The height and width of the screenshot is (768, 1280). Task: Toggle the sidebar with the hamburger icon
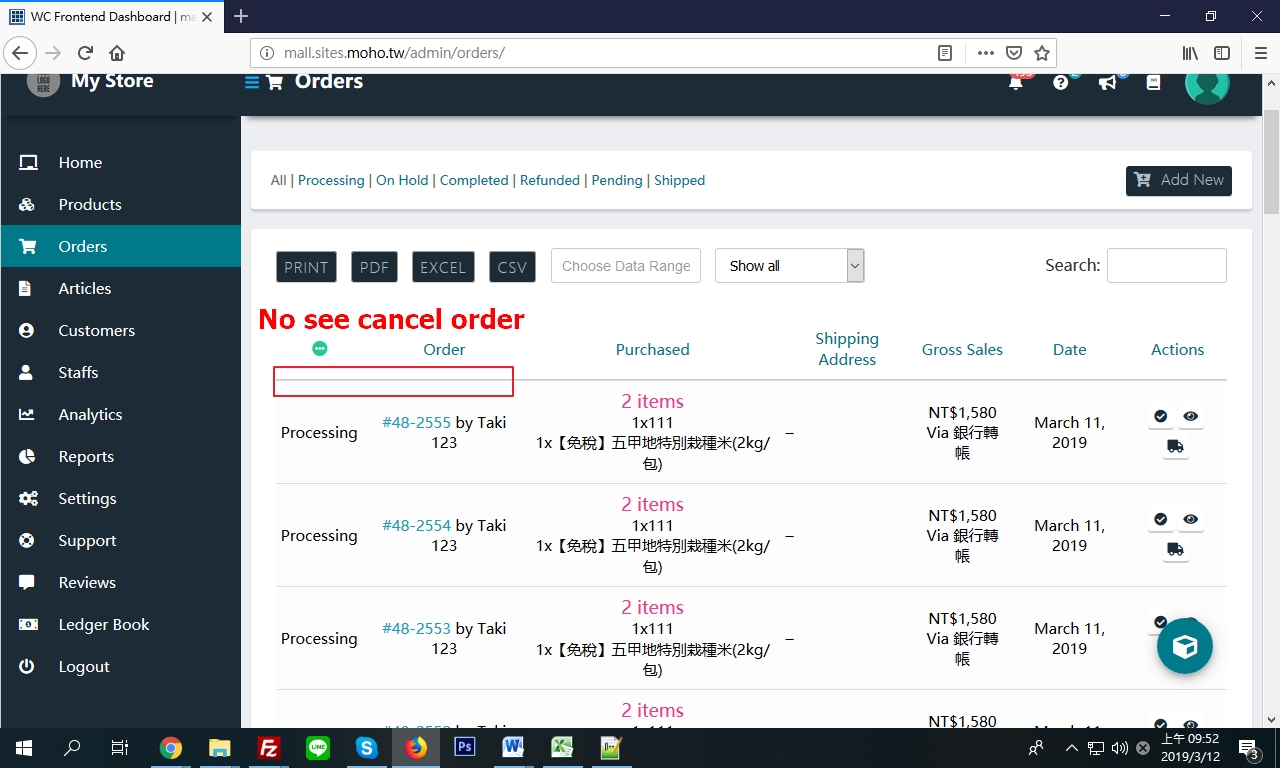coord(252,82)
